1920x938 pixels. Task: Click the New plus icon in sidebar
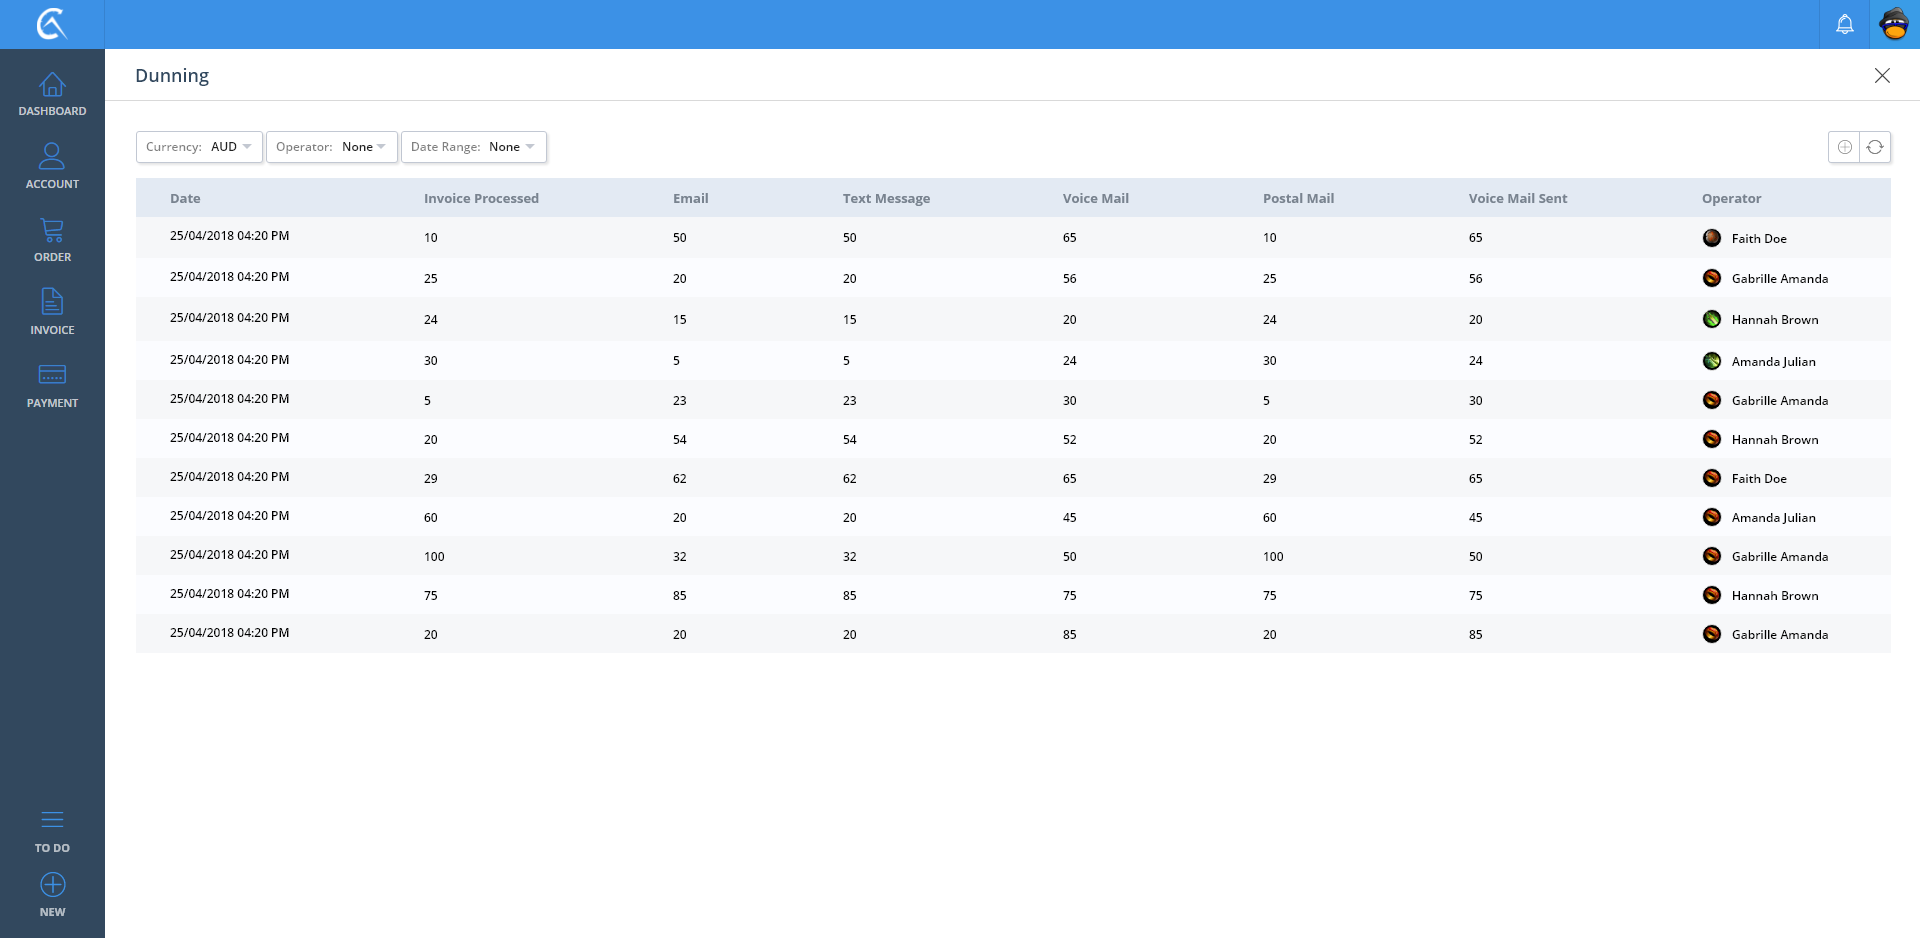52,886
